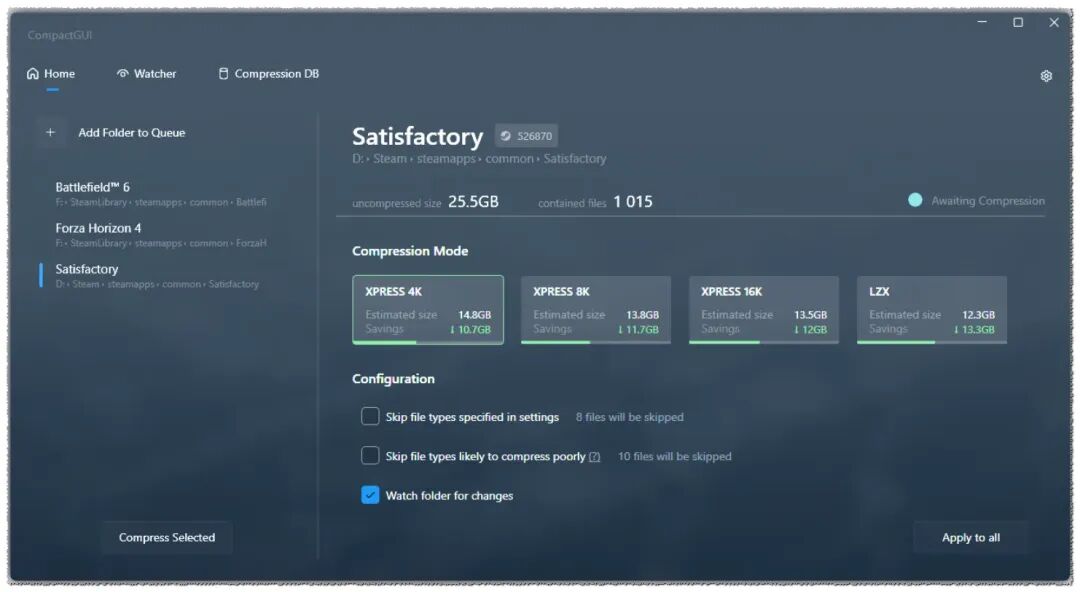The image size is (1080, 592).
Task: Click the Satisfactory folder title
Action: [x=417, y=136]
